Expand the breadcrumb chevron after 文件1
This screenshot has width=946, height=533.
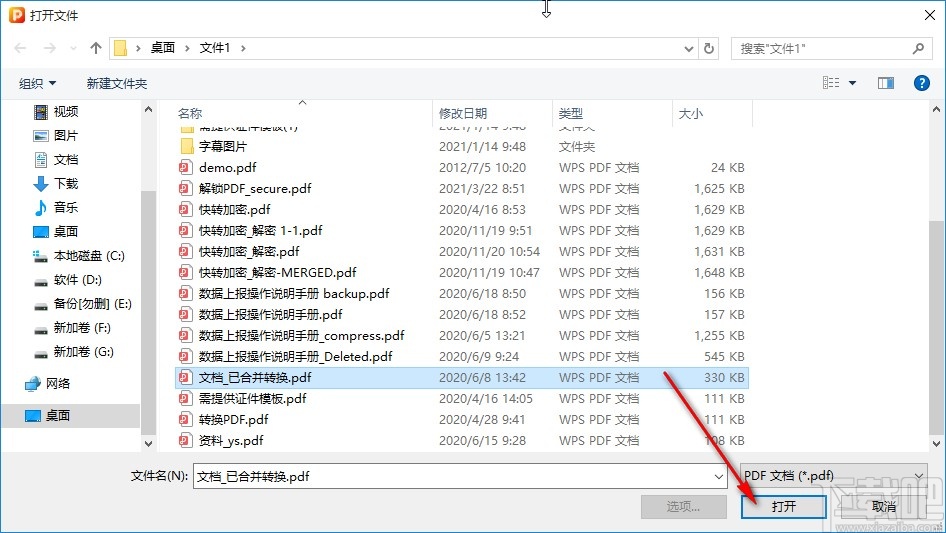click(x=243, y=48)
